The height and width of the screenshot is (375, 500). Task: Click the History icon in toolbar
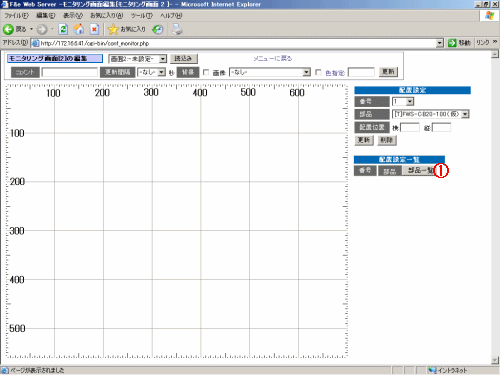(x=158, y=29)
